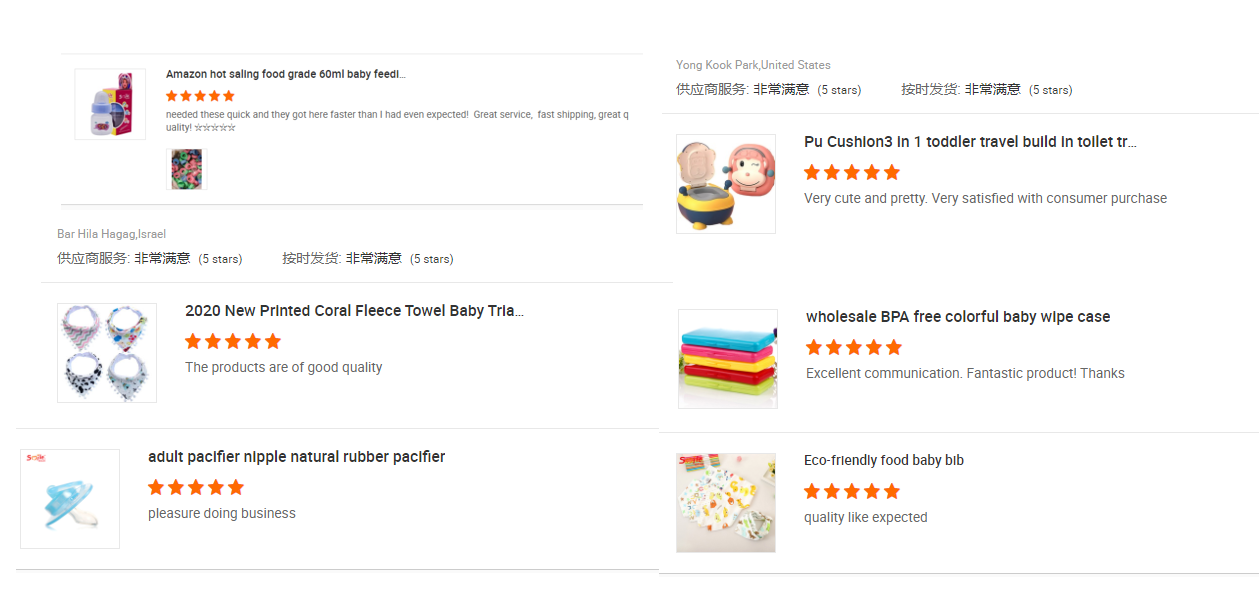The width and height of the screenshot is (1259, 602).
Task: Open the monkey toddler toilet product image
Action: click(x=726, y=184)
